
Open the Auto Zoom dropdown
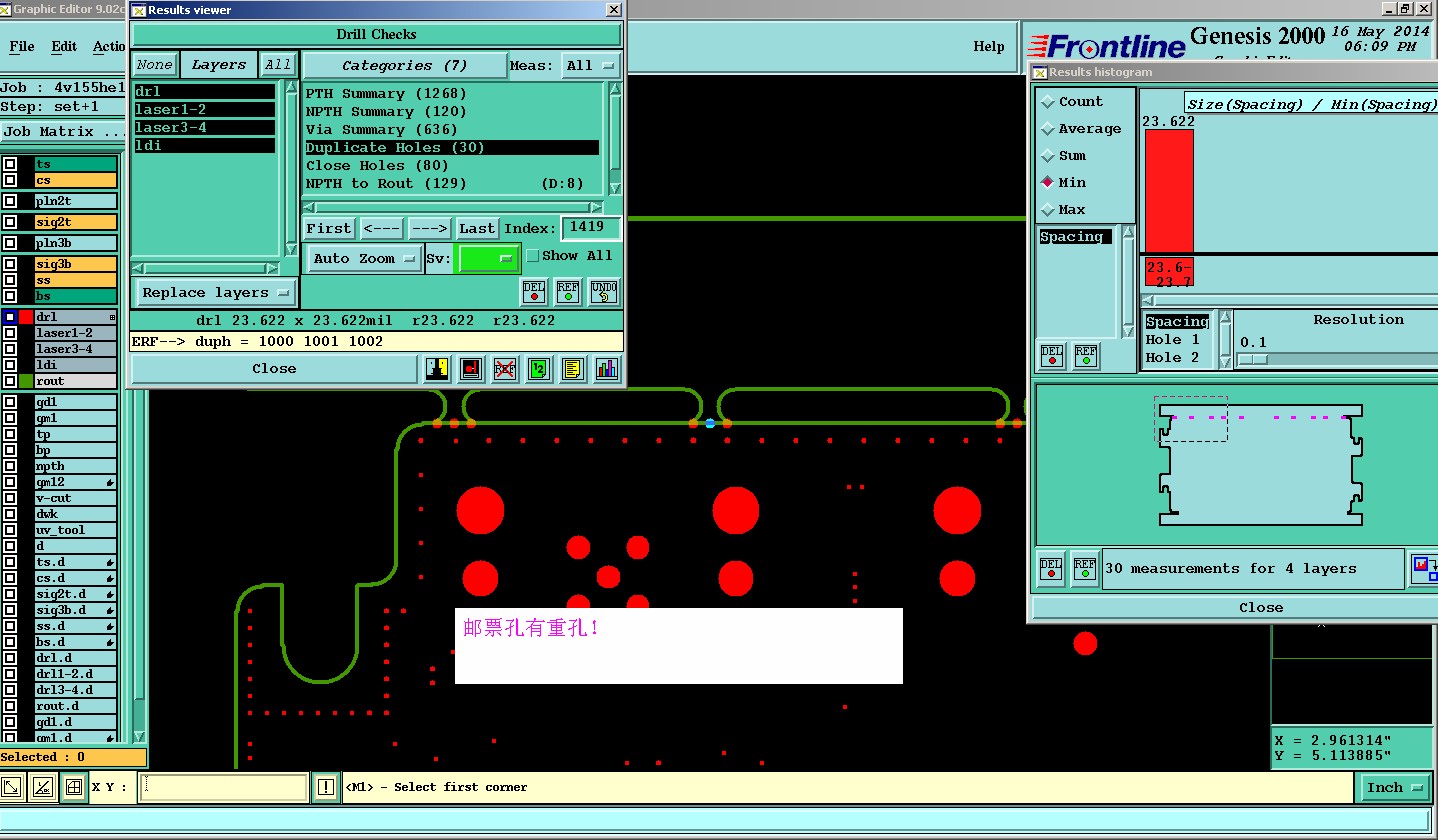(x=364, y=258)
